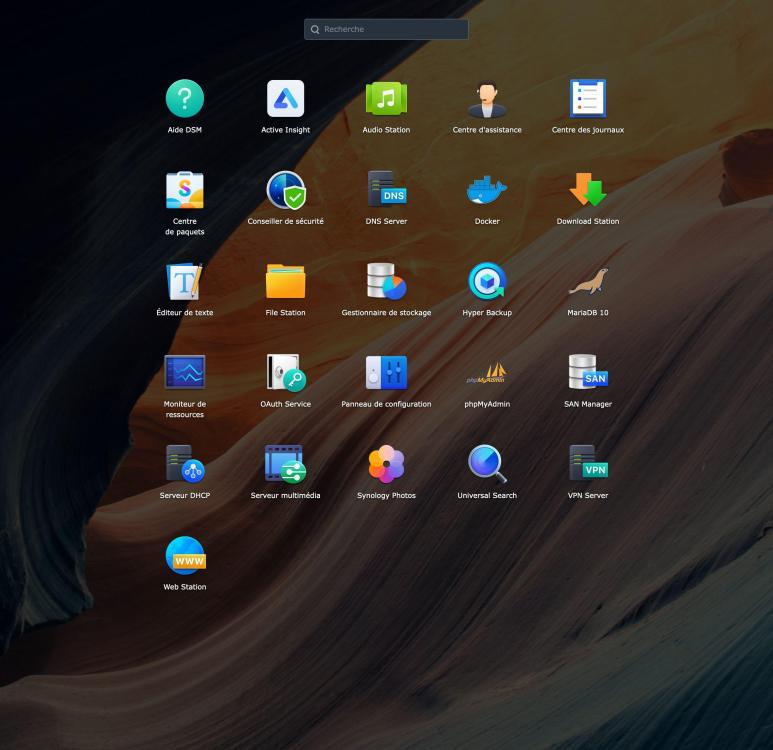
Task: Open MariaDB 10
Action: click(x=588, y=282)
